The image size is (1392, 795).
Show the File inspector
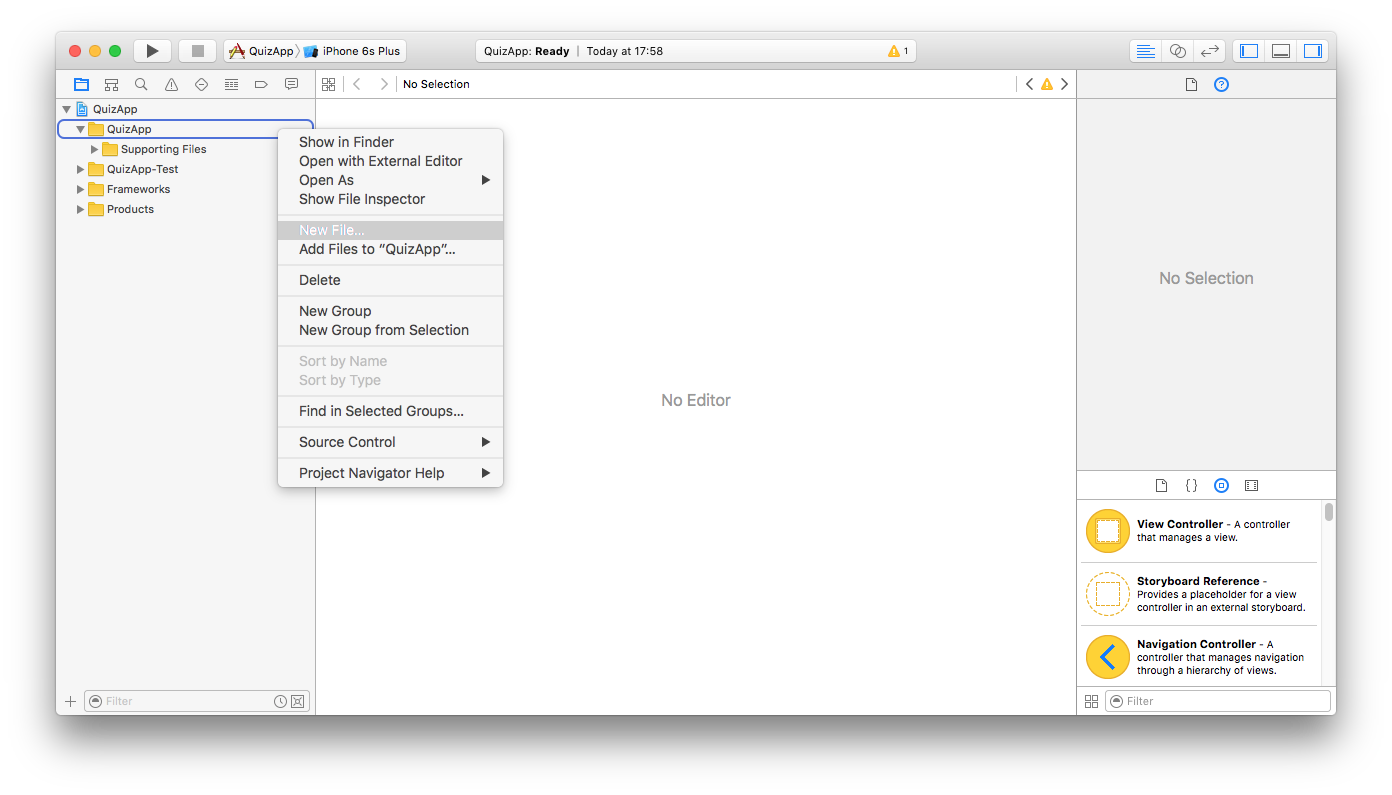coord(1191,84)
